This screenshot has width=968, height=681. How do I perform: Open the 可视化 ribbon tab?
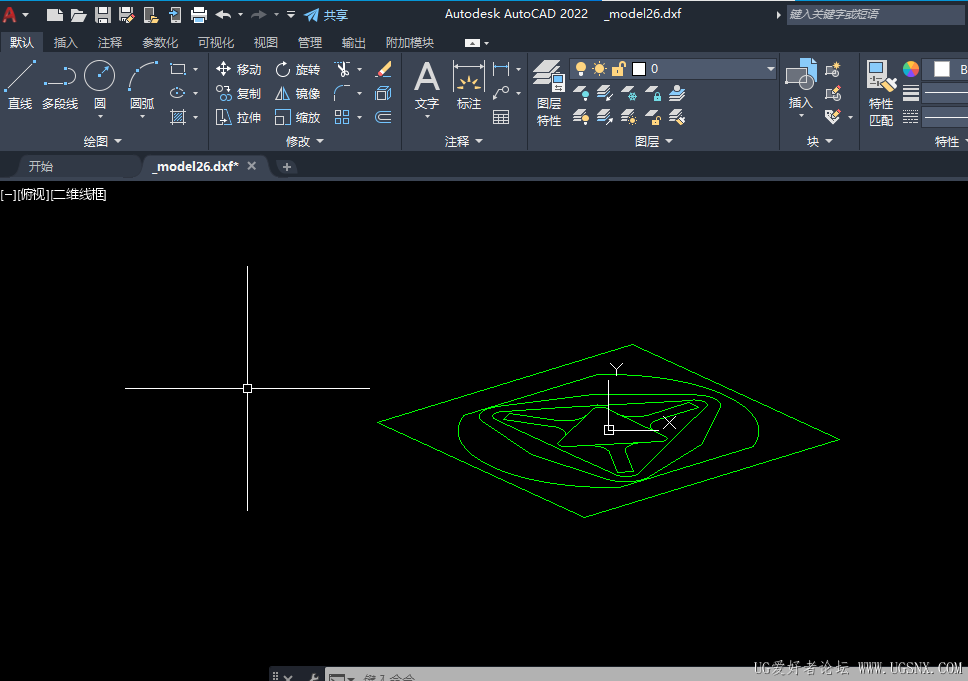point(216,43)
